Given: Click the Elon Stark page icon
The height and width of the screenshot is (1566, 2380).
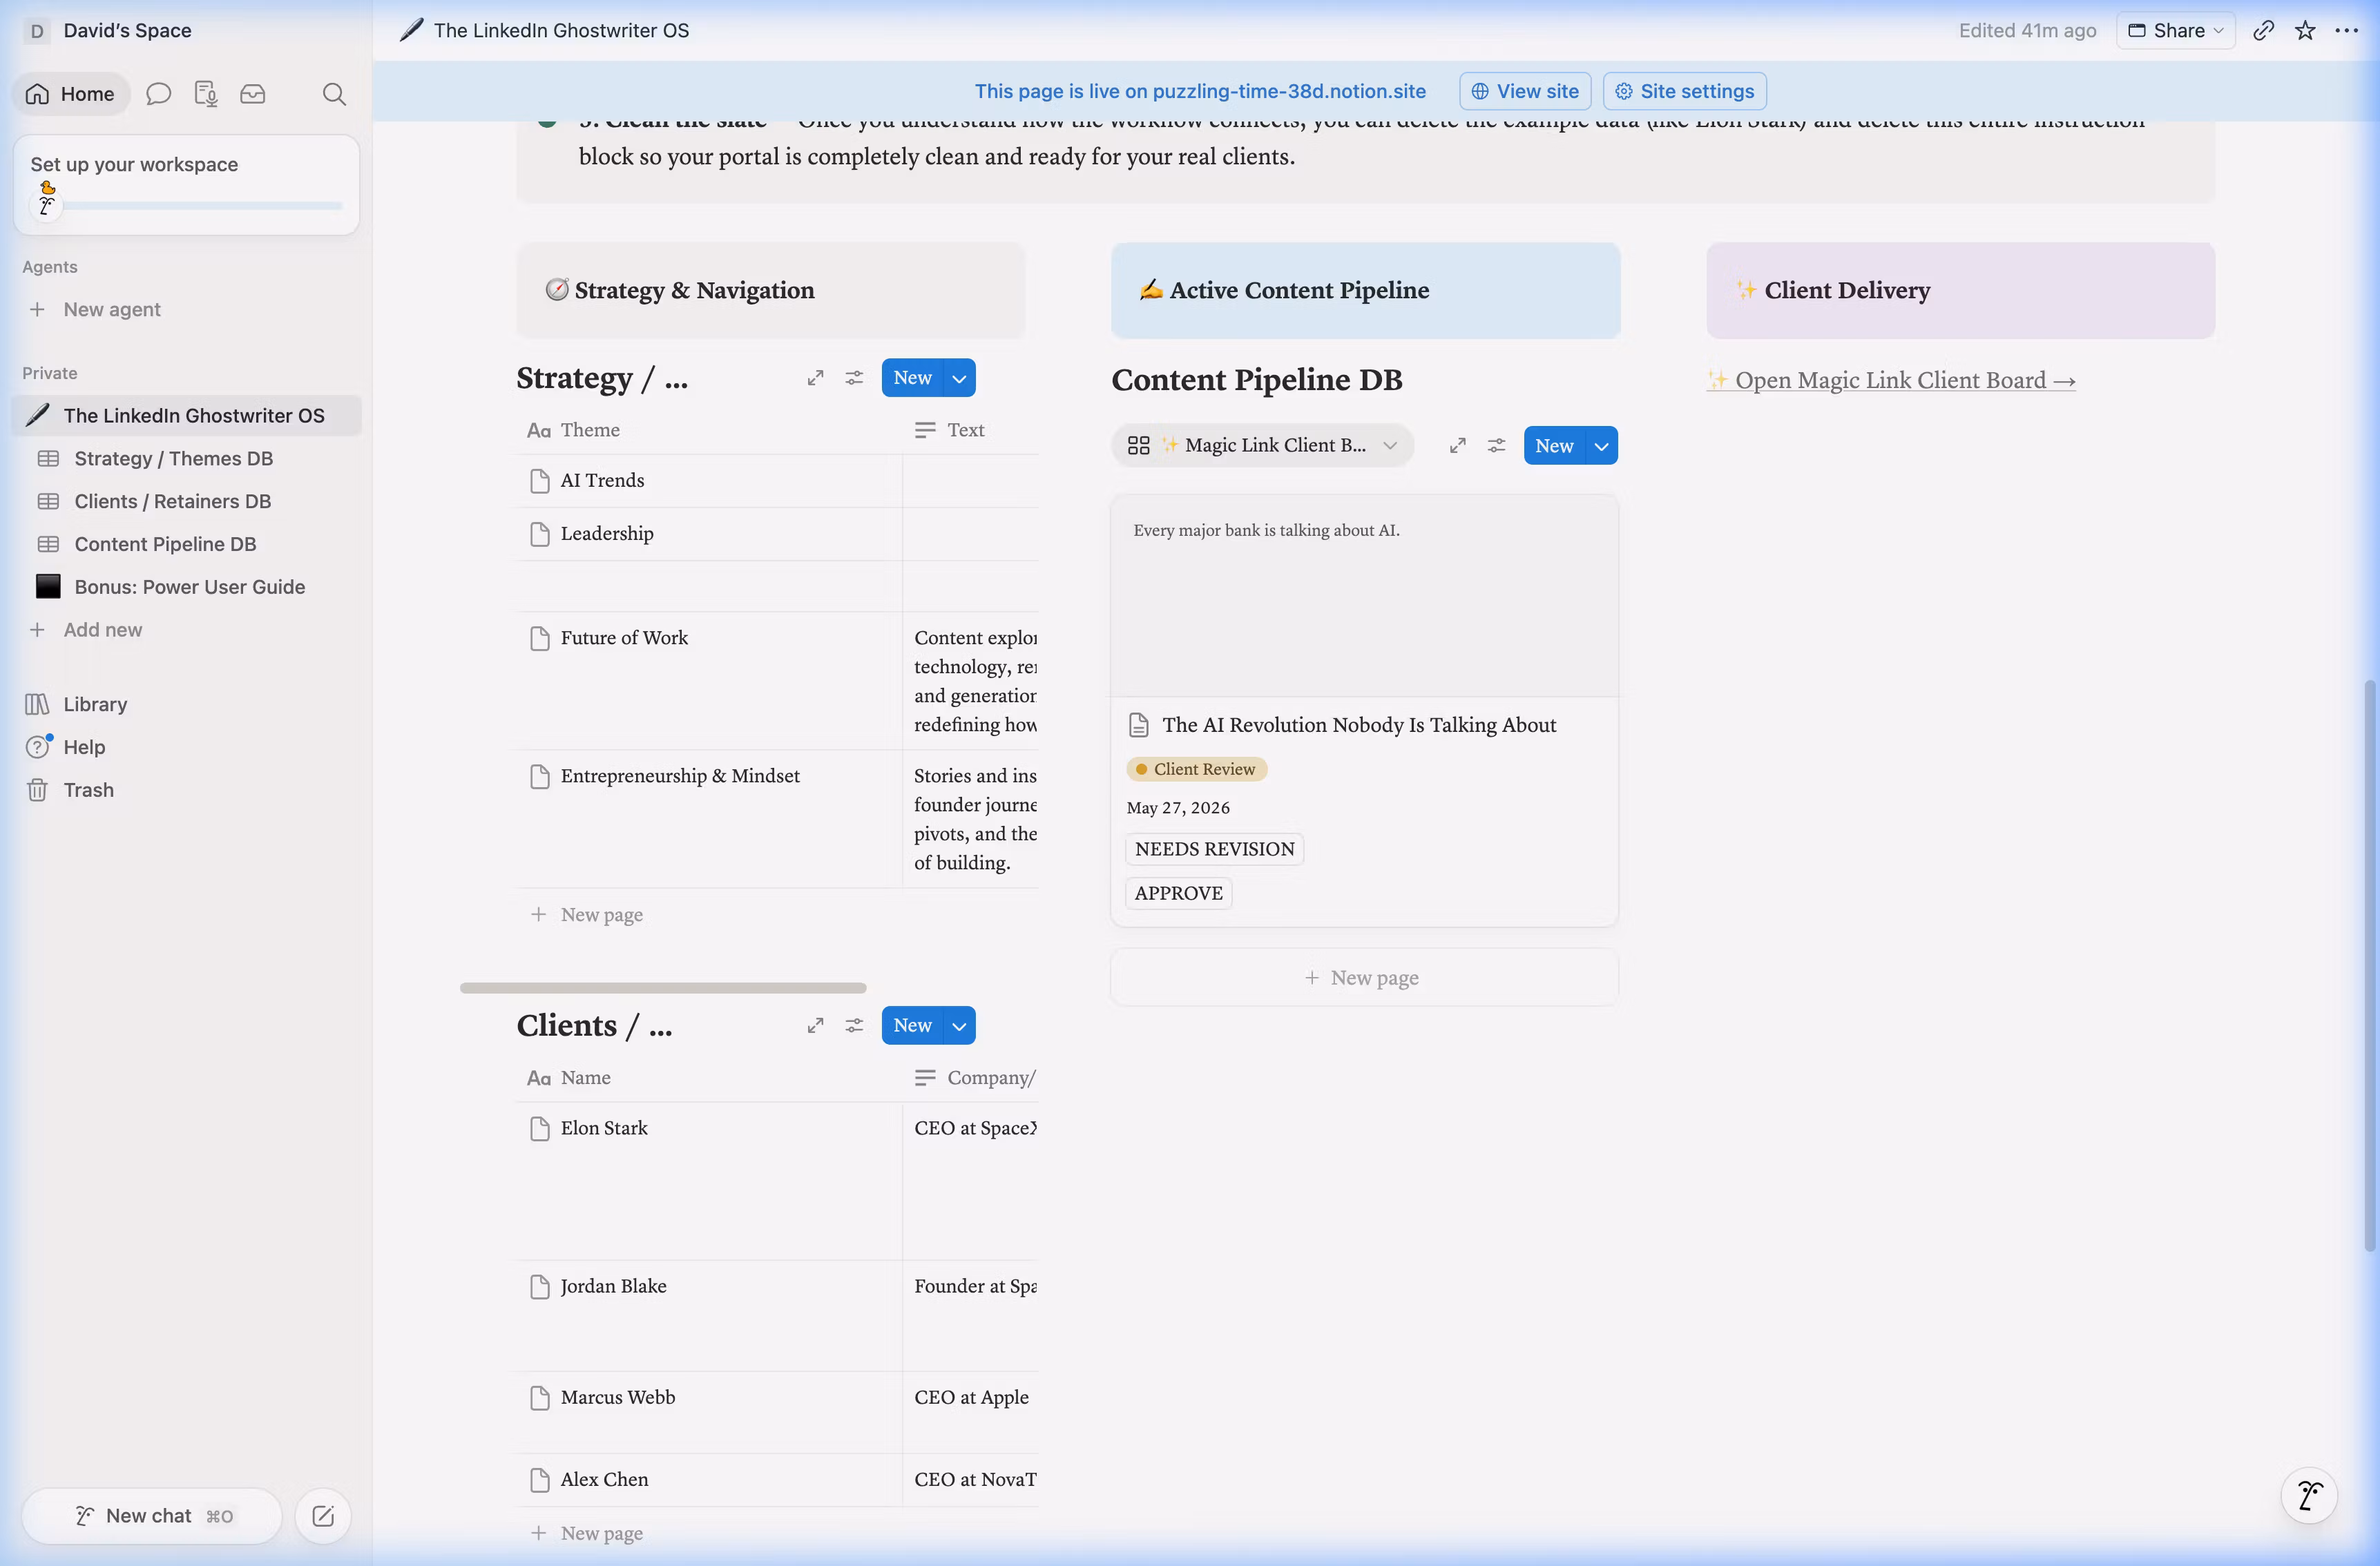Looking at the screenshot, I should click(x=540, y=1129).
